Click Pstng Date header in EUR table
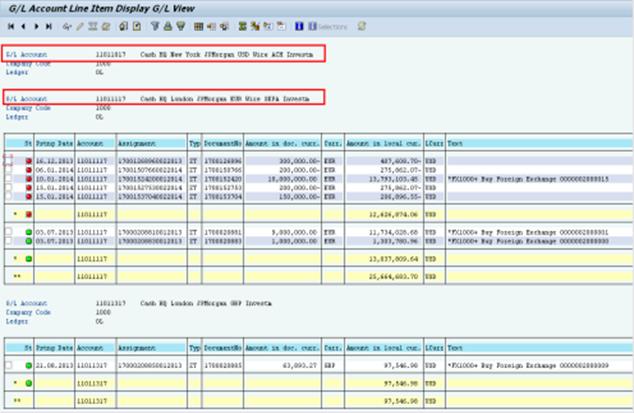The width and height of the screenshot is (634, 413). tap(54, 144)
